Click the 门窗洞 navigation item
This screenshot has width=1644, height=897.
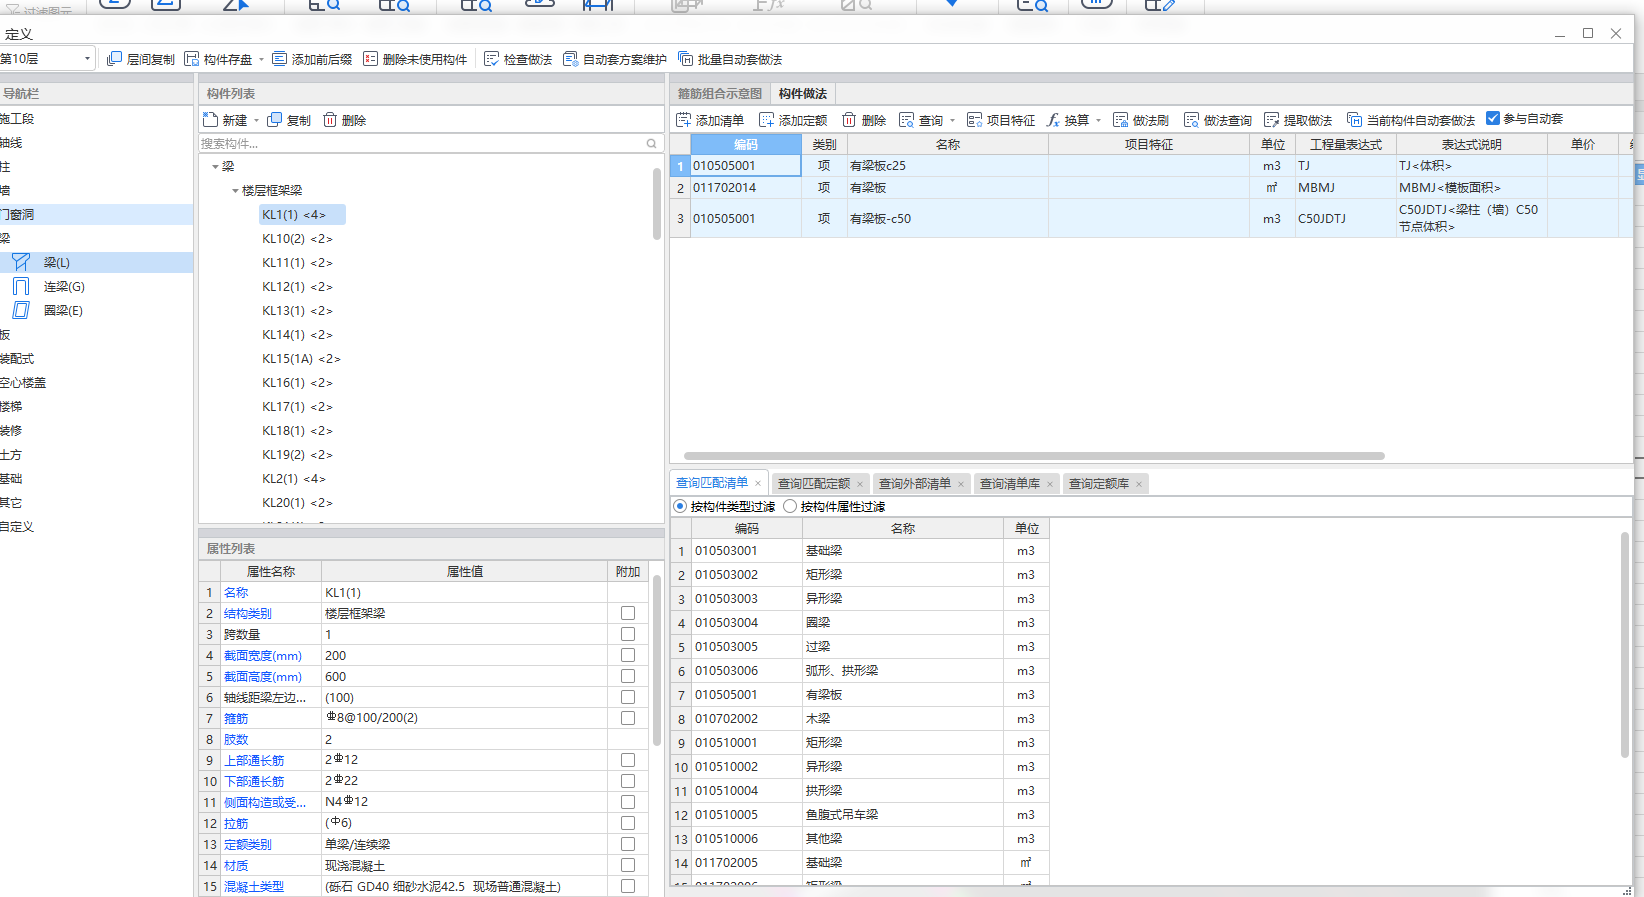pos(96,214)
